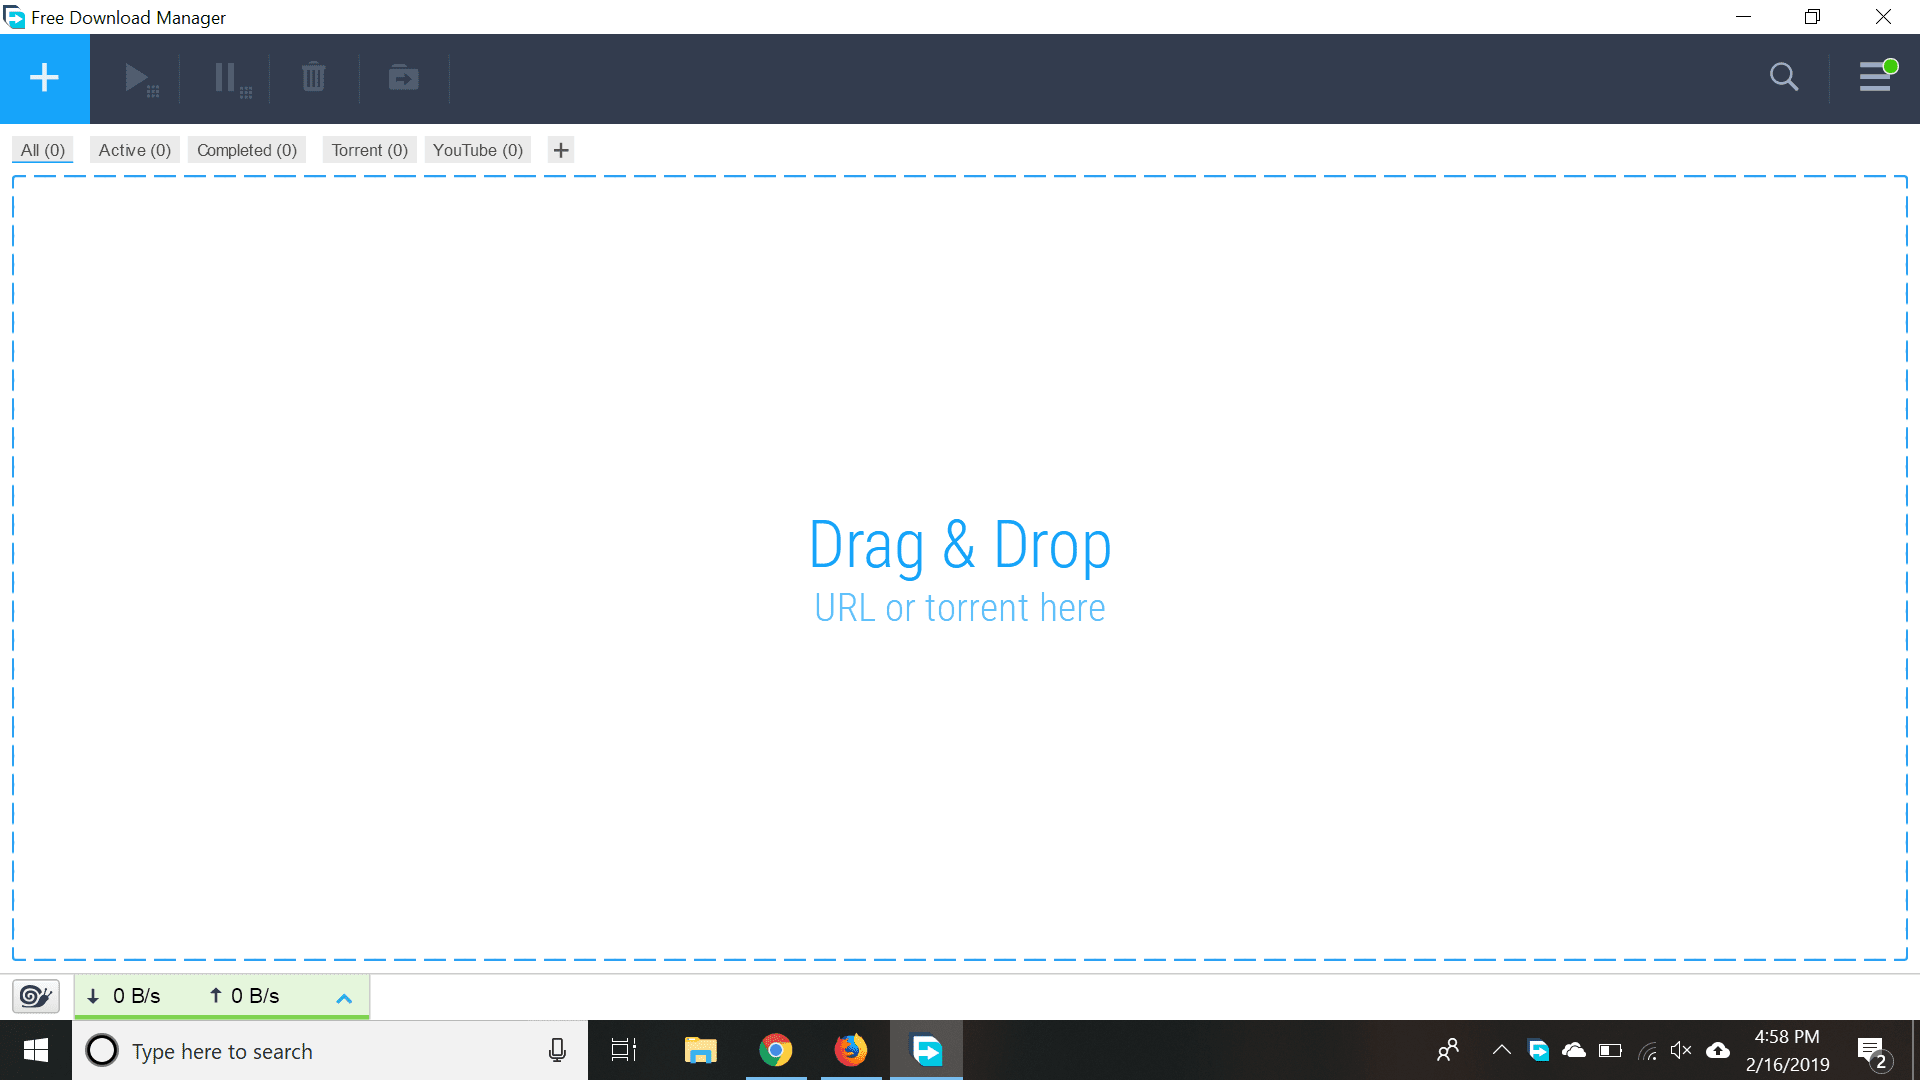Click the add new download button
1920x1080 pixels.
(45, 76)
